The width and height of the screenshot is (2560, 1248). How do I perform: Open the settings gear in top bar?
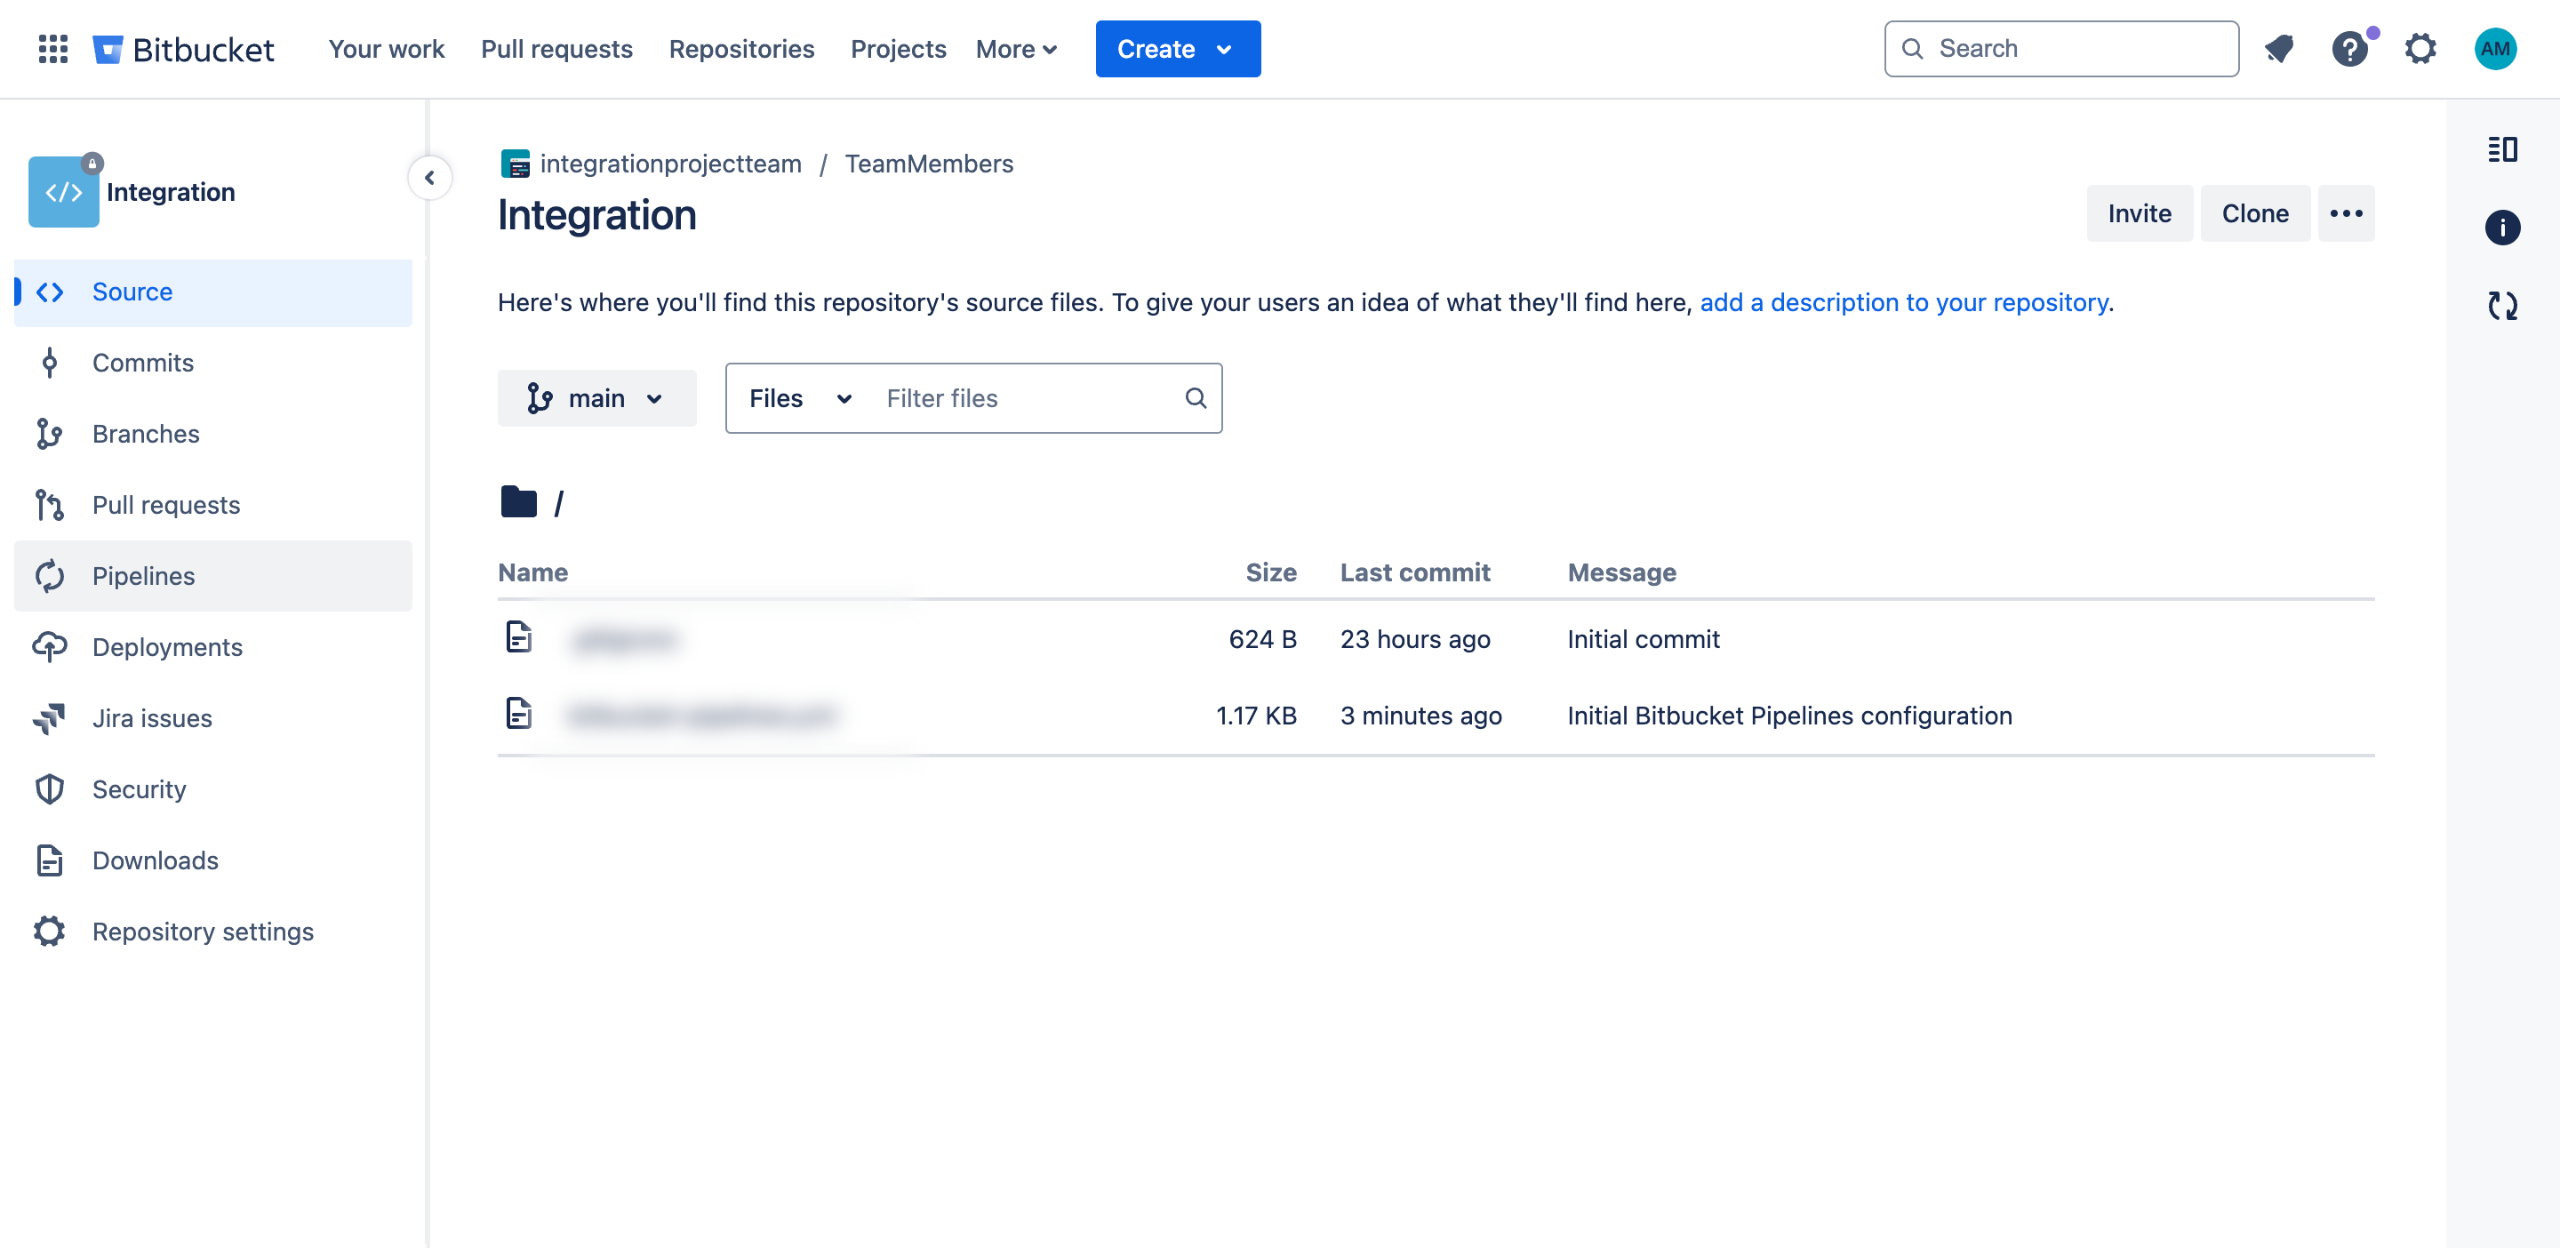[2420, 48]
